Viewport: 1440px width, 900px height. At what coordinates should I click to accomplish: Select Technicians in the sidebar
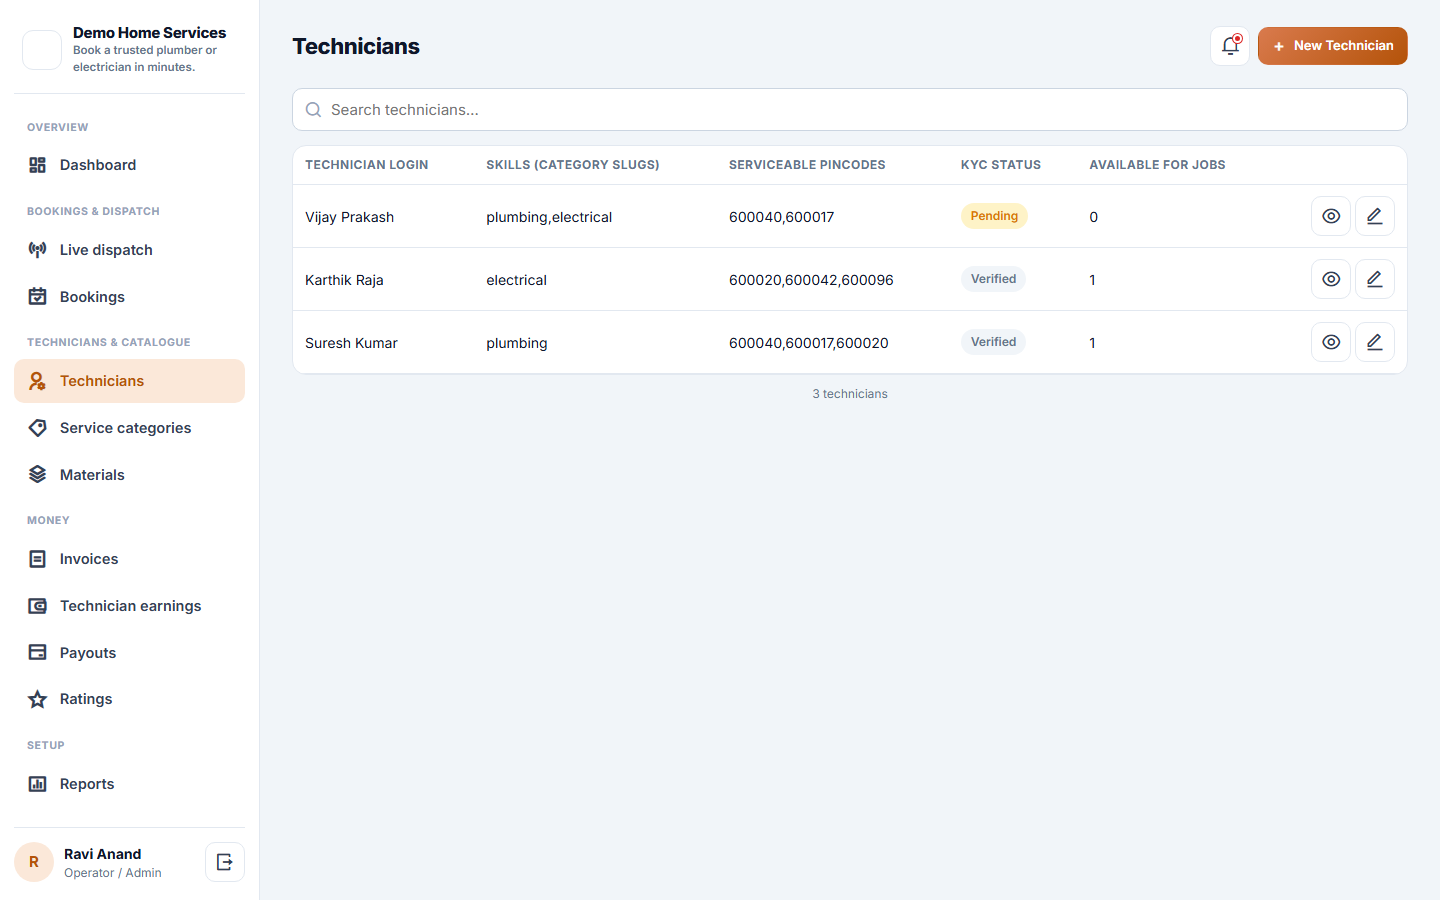129,381
